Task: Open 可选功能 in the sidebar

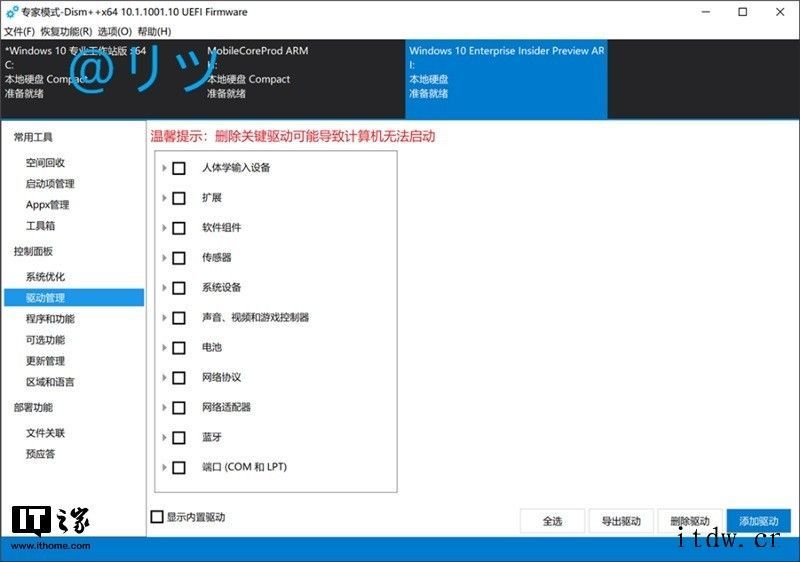Action: point(45,340)
